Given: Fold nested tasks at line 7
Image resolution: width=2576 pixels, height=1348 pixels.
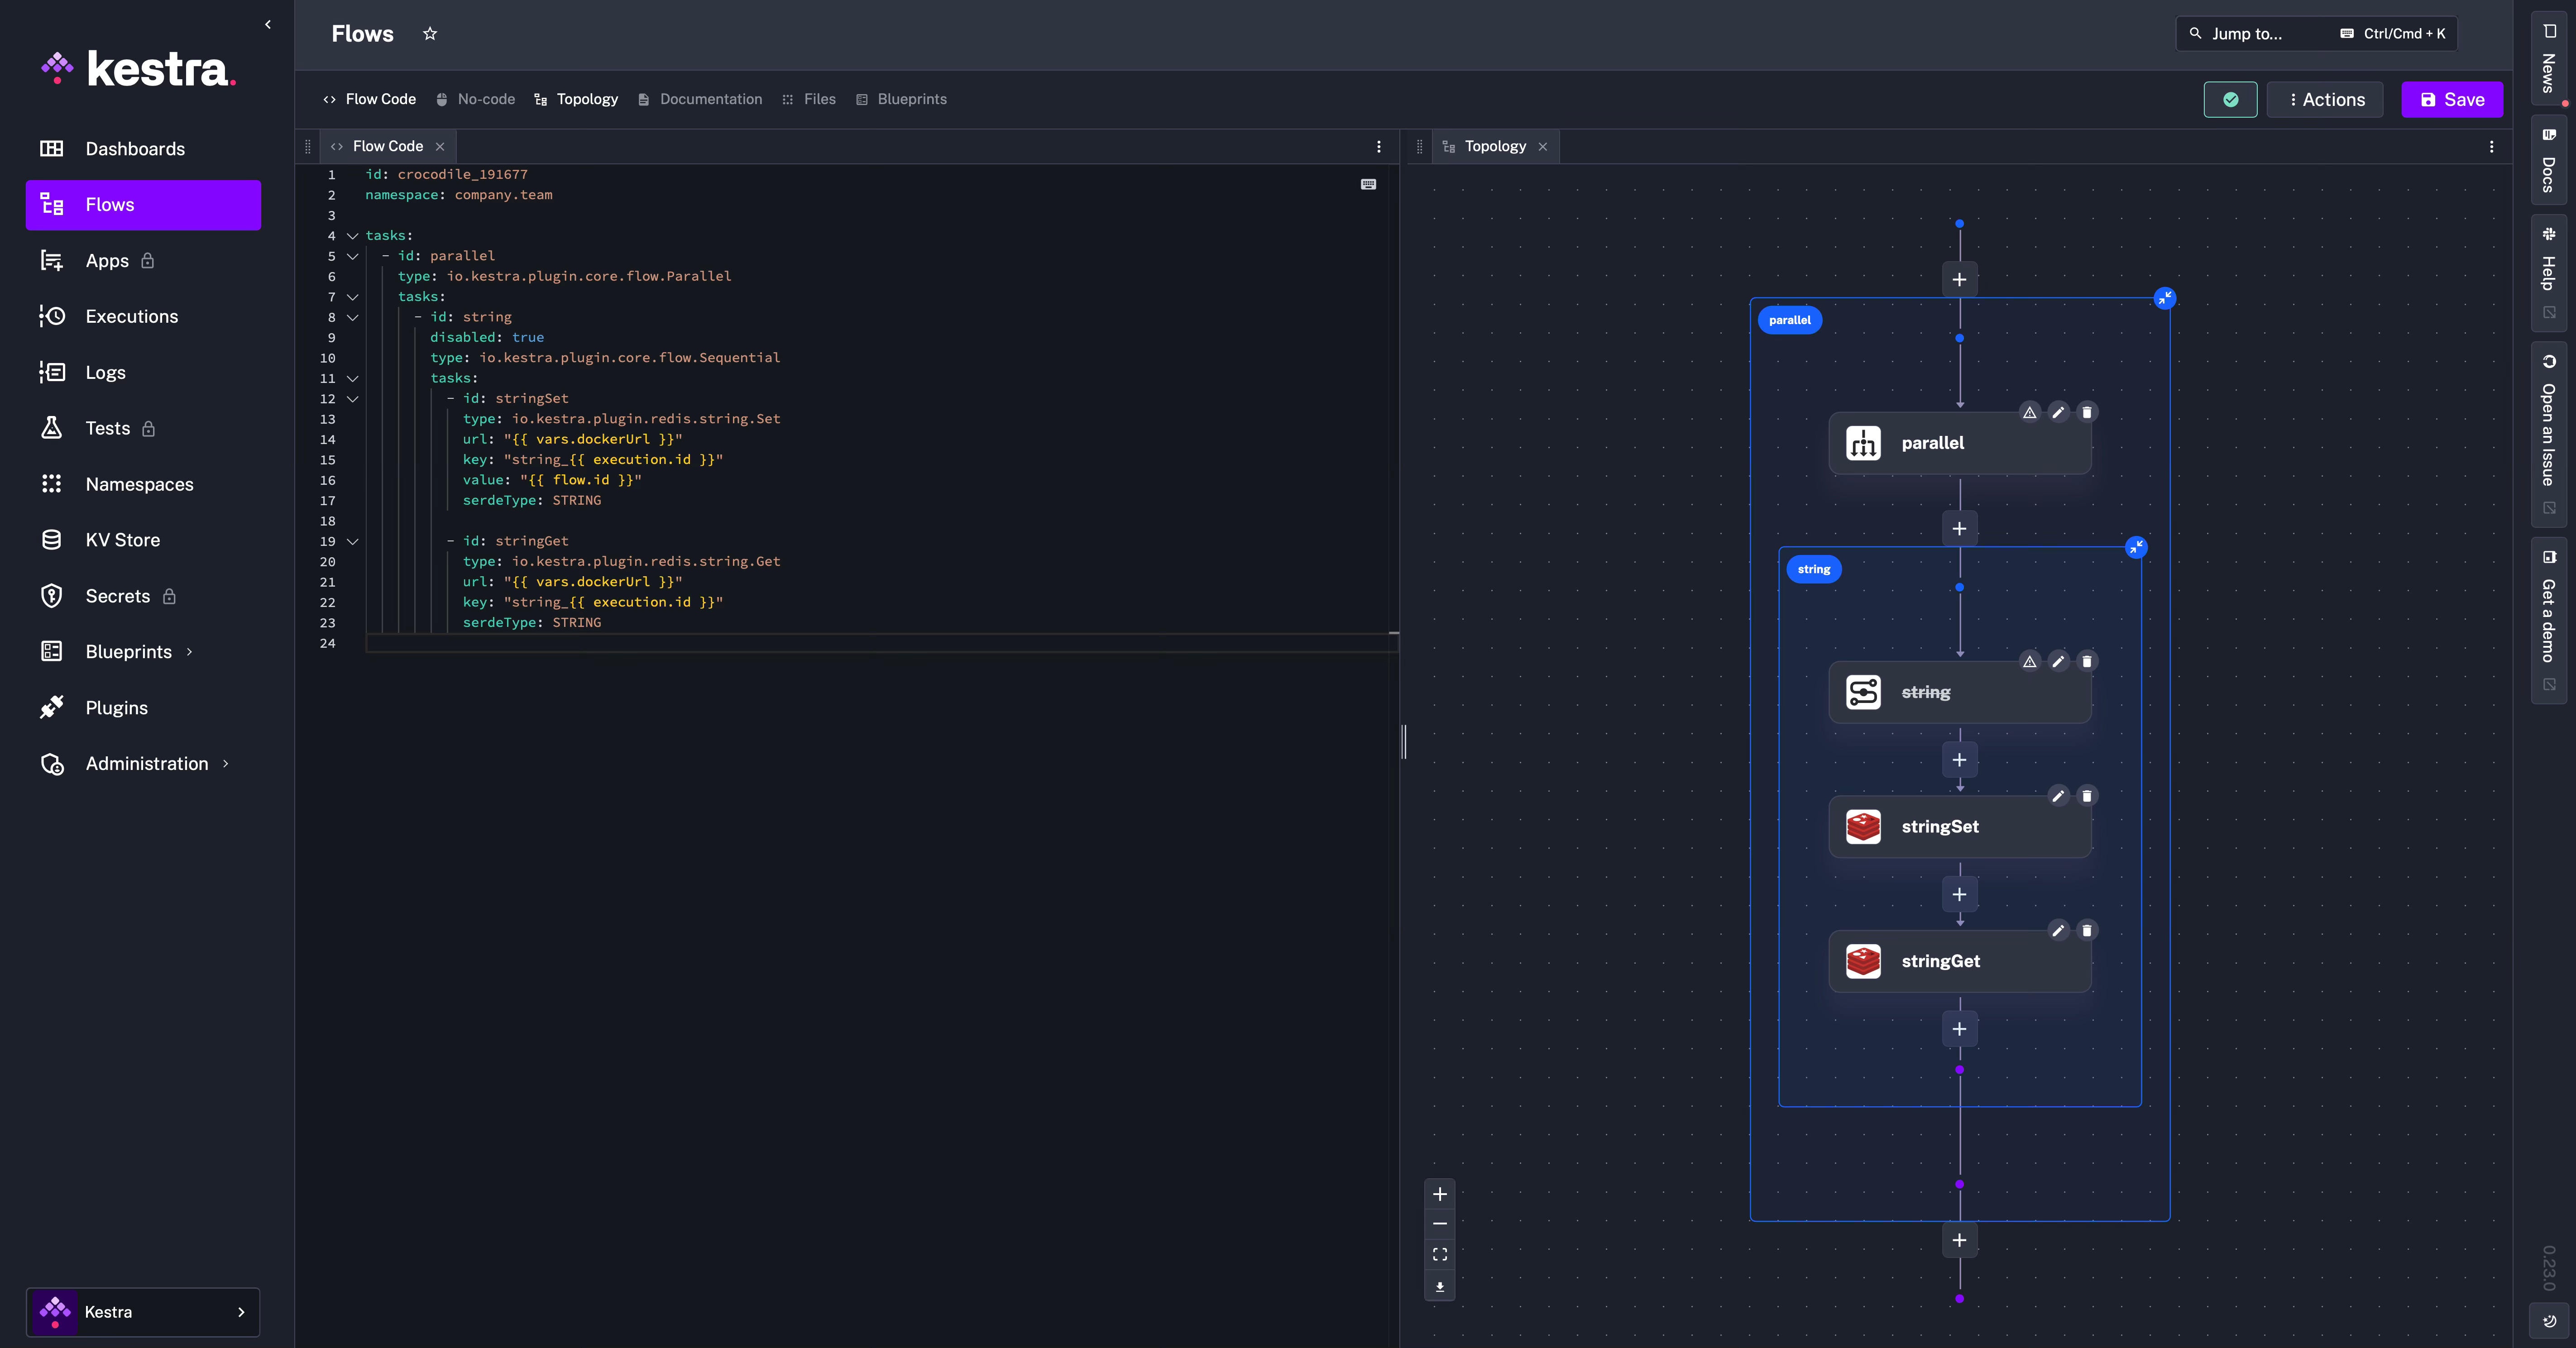Looking at the screenshot, I should tap(352, 297).
